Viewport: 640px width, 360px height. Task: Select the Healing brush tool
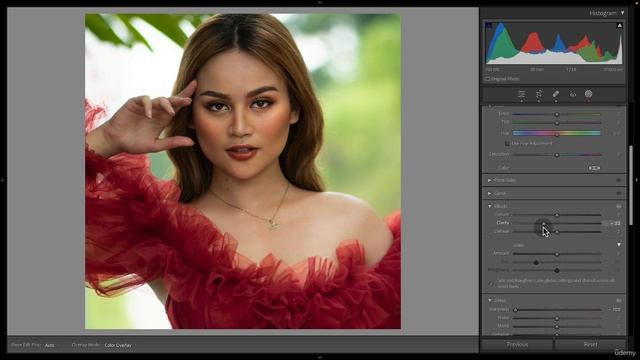556,94
